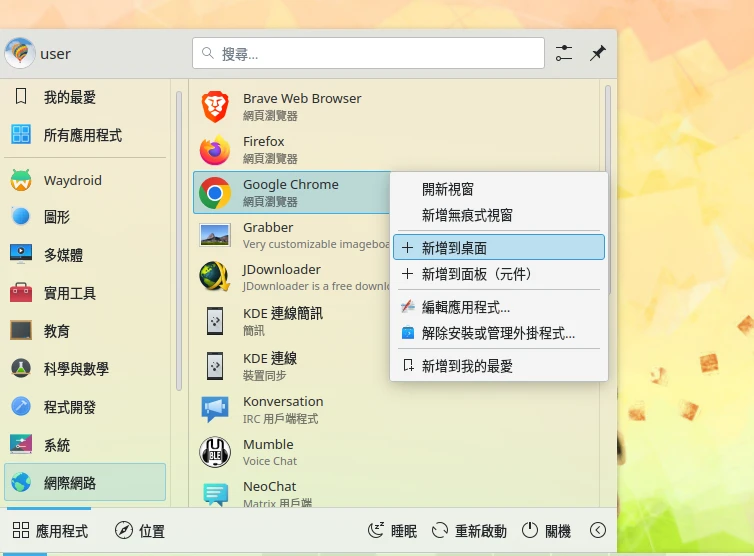754x556 pixels.
Task: Click the Brave Web Browser name text
Action: click(302, 98)
